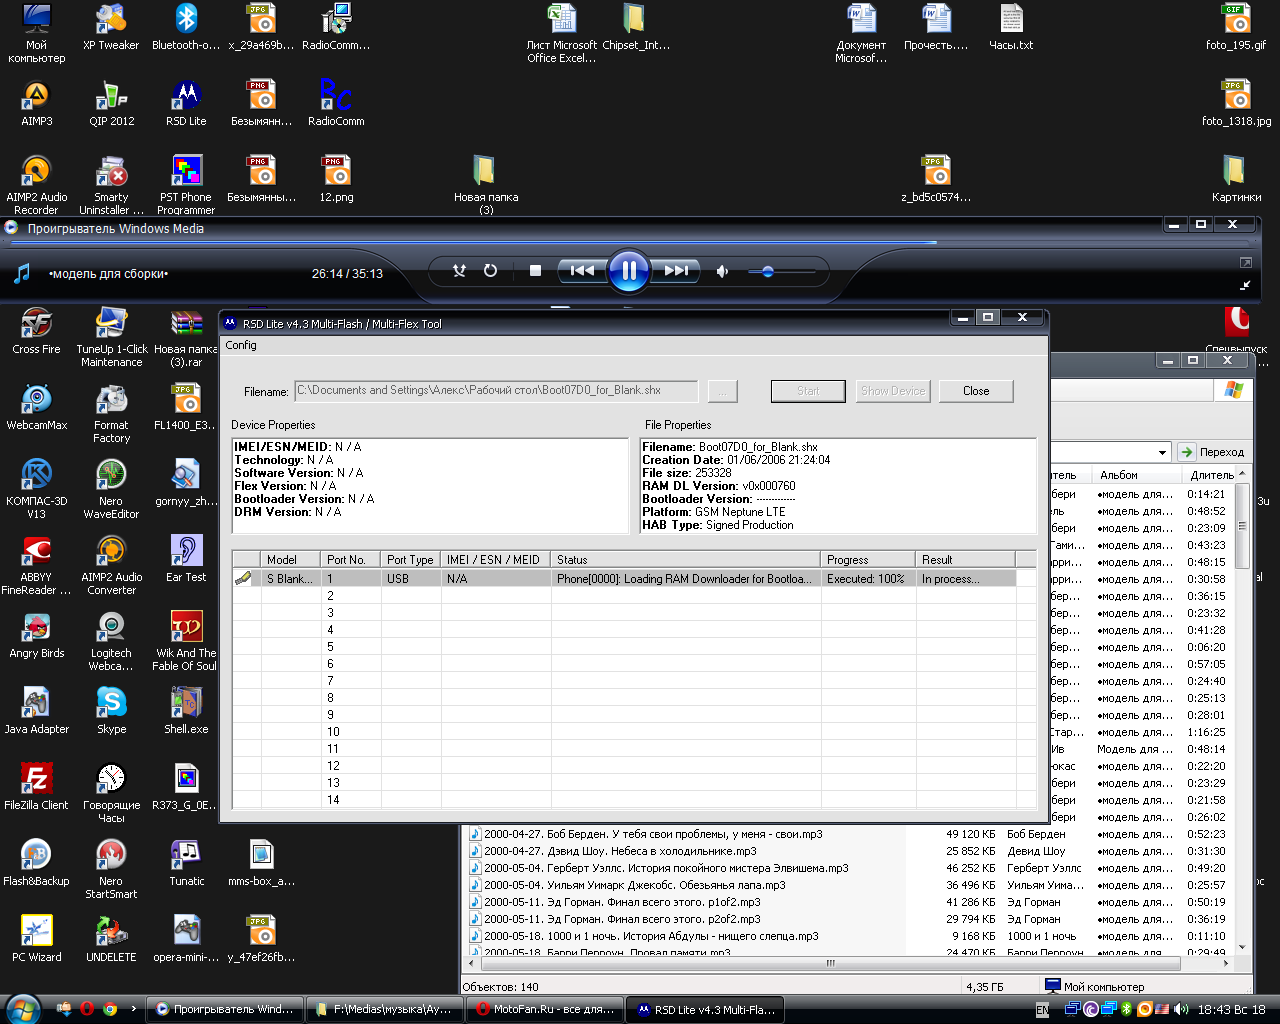Open FileZilla Client desktop icon

click(37, 787)
